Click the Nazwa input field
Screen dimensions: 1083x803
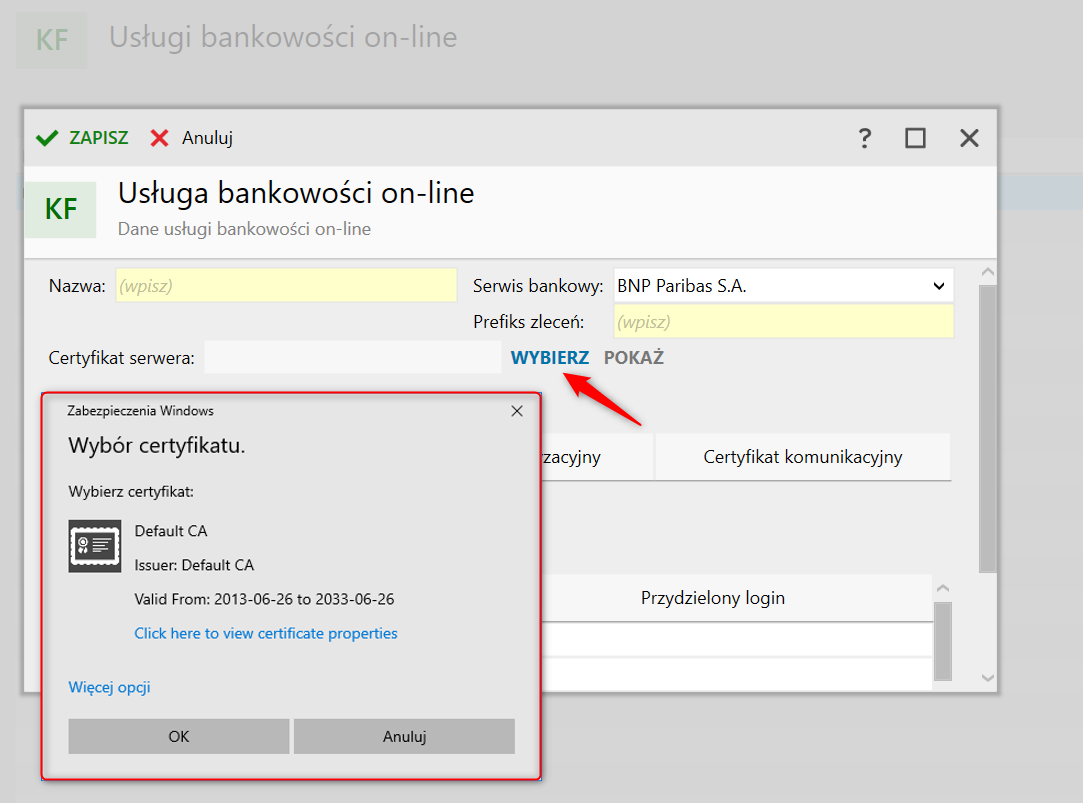(x=286, y=285)
